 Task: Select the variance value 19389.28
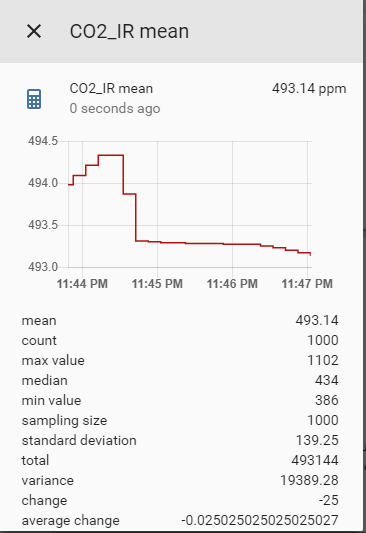(x=309, y=480)
